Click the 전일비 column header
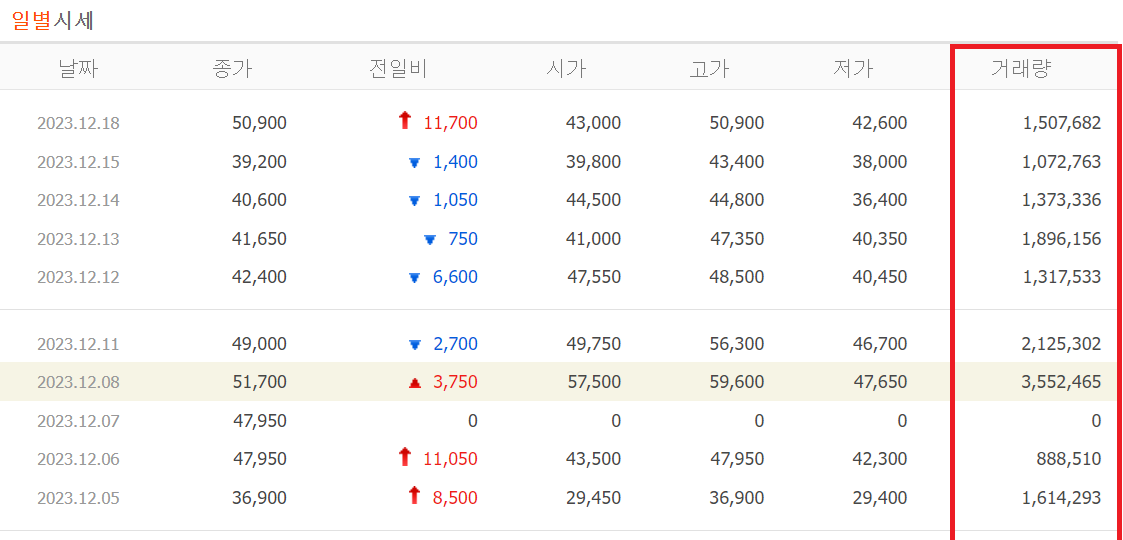Image resolution: width=1123 pixels, height=540 pixels. [398, 69]
